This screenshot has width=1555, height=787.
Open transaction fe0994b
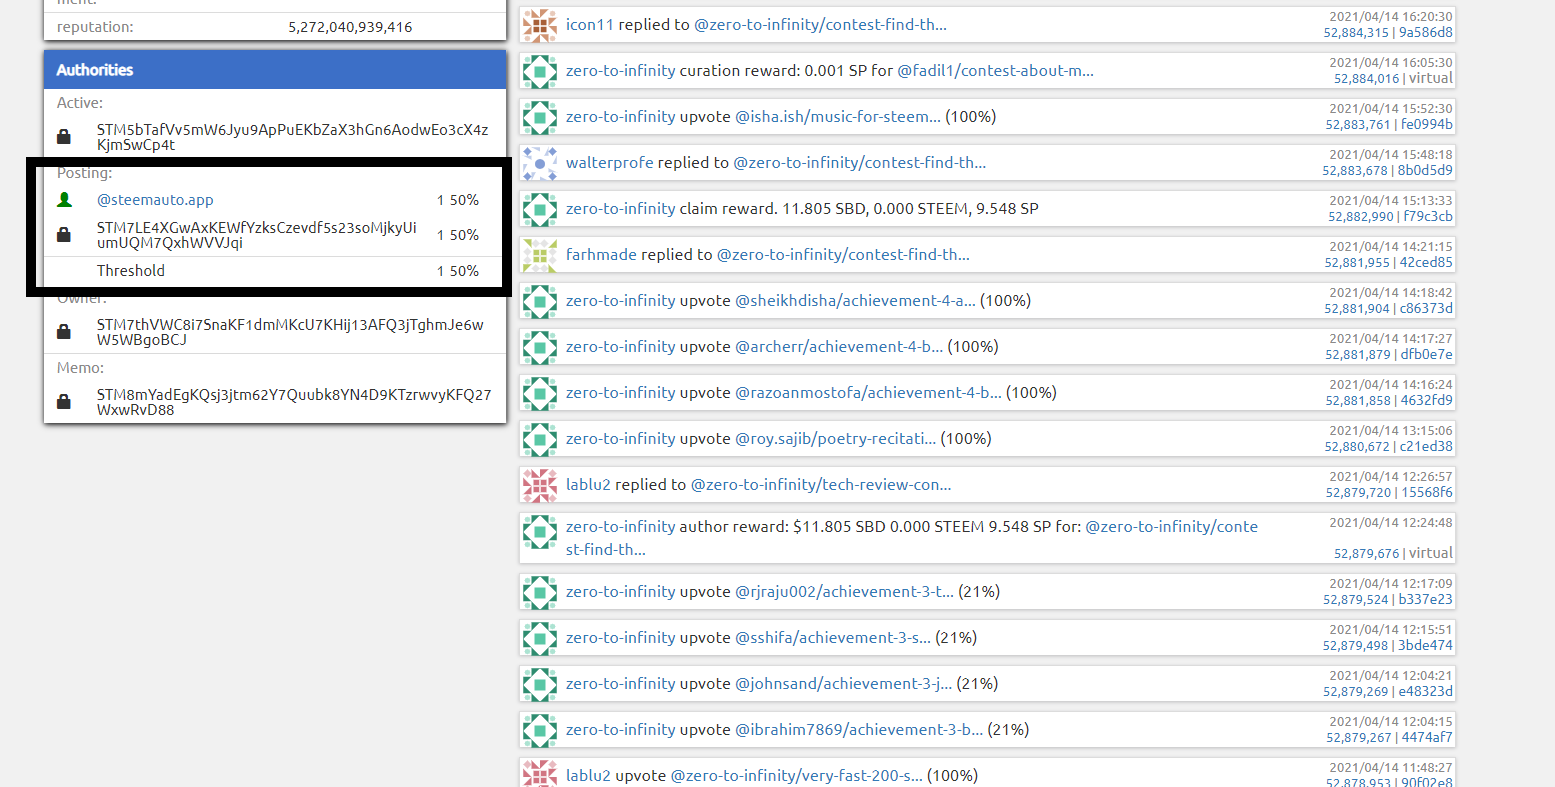tap(1427, 125)
